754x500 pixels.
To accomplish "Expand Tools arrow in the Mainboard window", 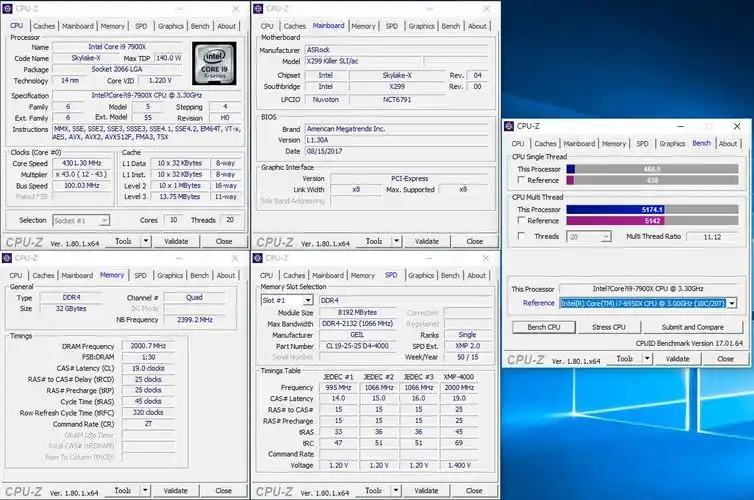I will 396,241.
